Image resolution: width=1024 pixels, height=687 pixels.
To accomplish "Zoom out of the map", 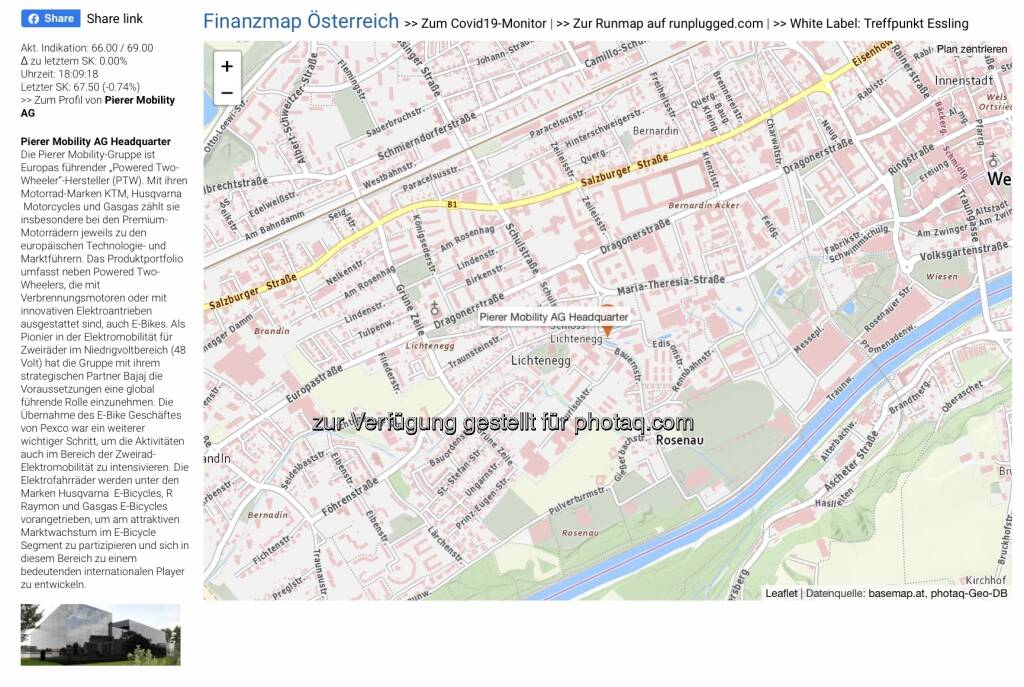I will [227, 93].
